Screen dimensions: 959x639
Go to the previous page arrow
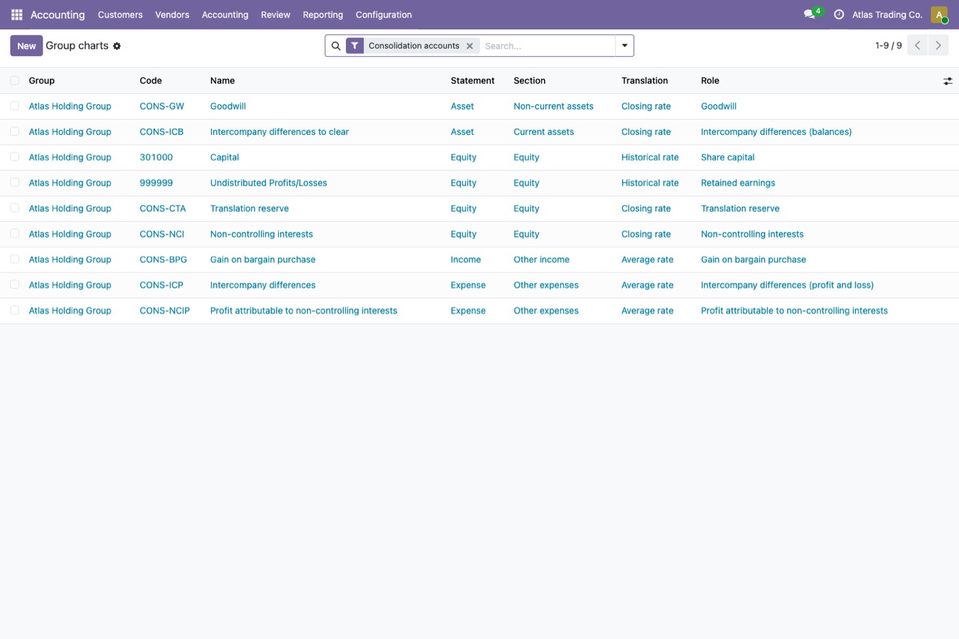click(917, 45)
